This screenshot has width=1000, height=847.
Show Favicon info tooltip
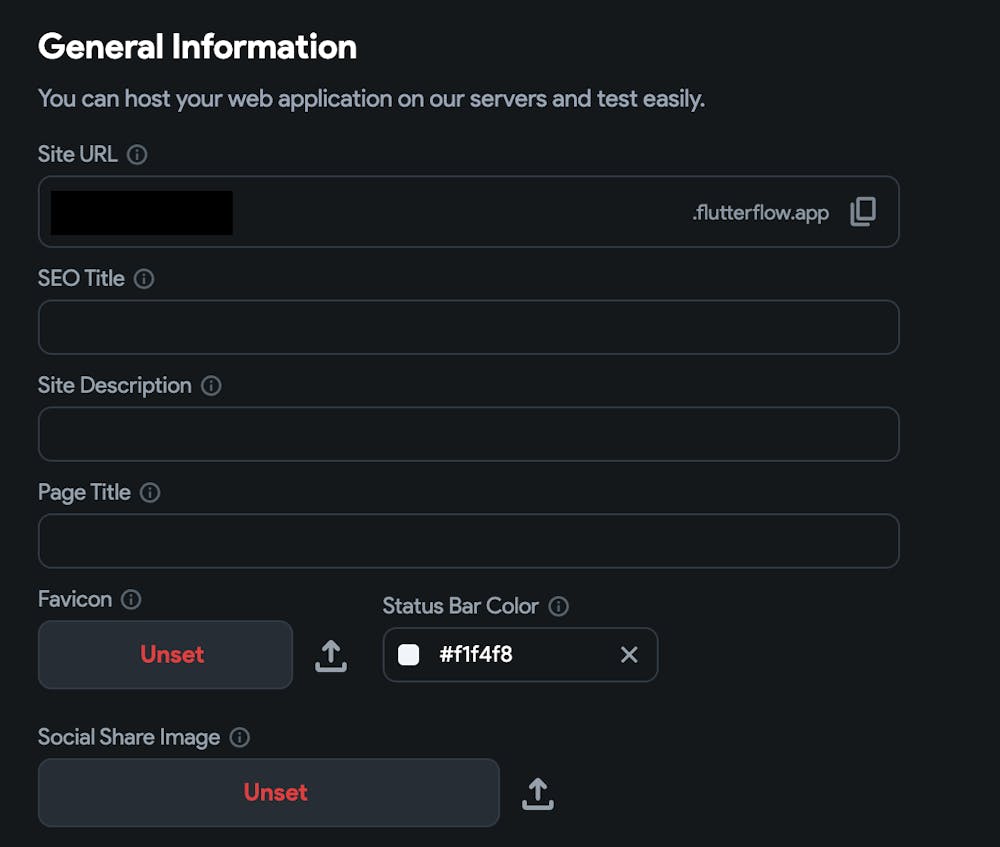131,600
